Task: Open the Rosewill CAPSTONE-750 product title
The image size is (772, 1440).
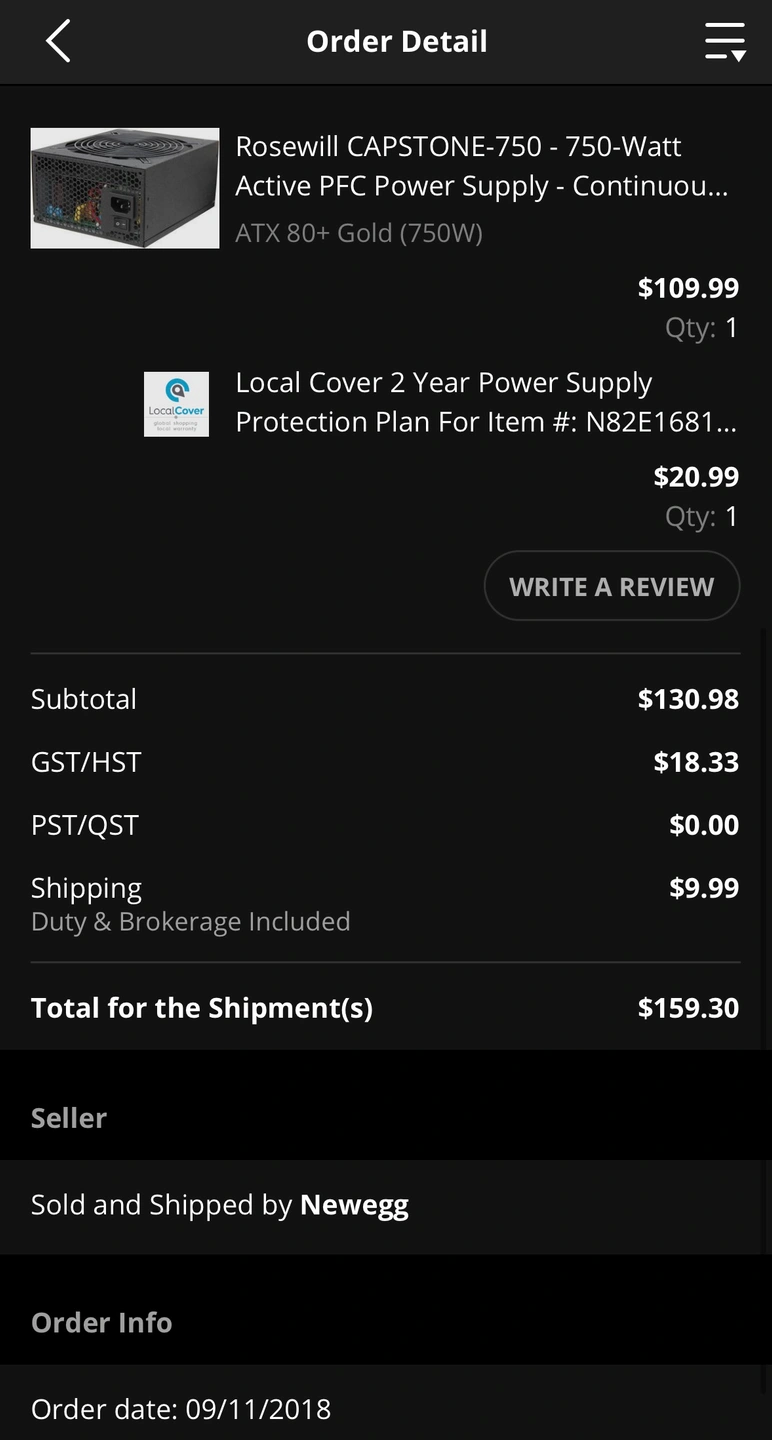Action: [x=481, y=166]
